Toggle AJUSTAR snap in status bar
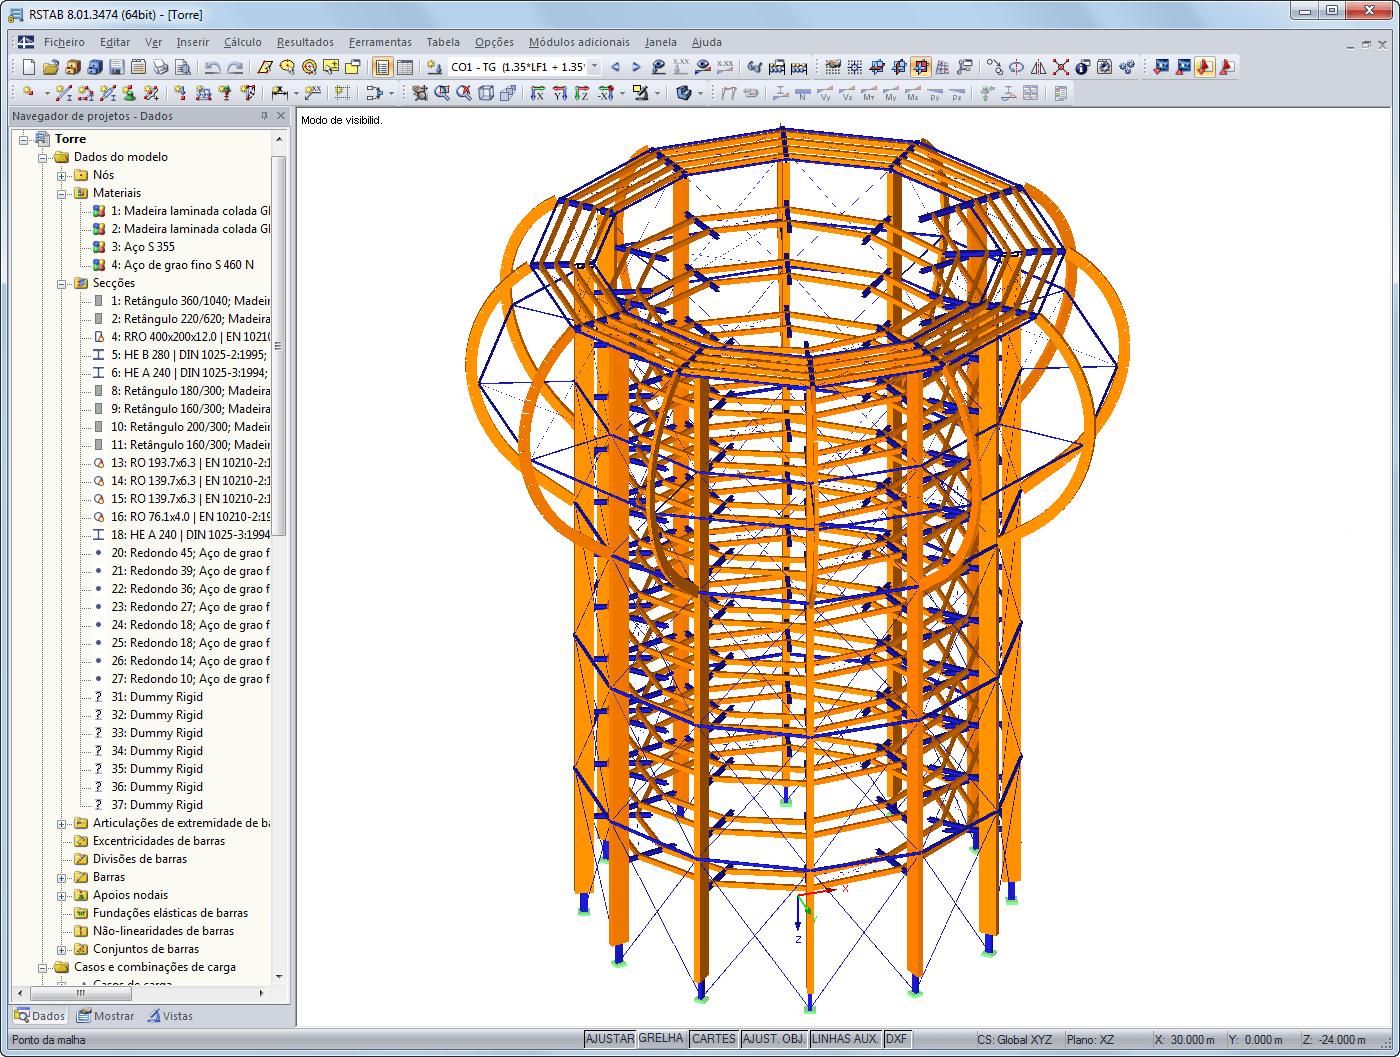1400x1057 pixels. click(x=610, y=1039)
